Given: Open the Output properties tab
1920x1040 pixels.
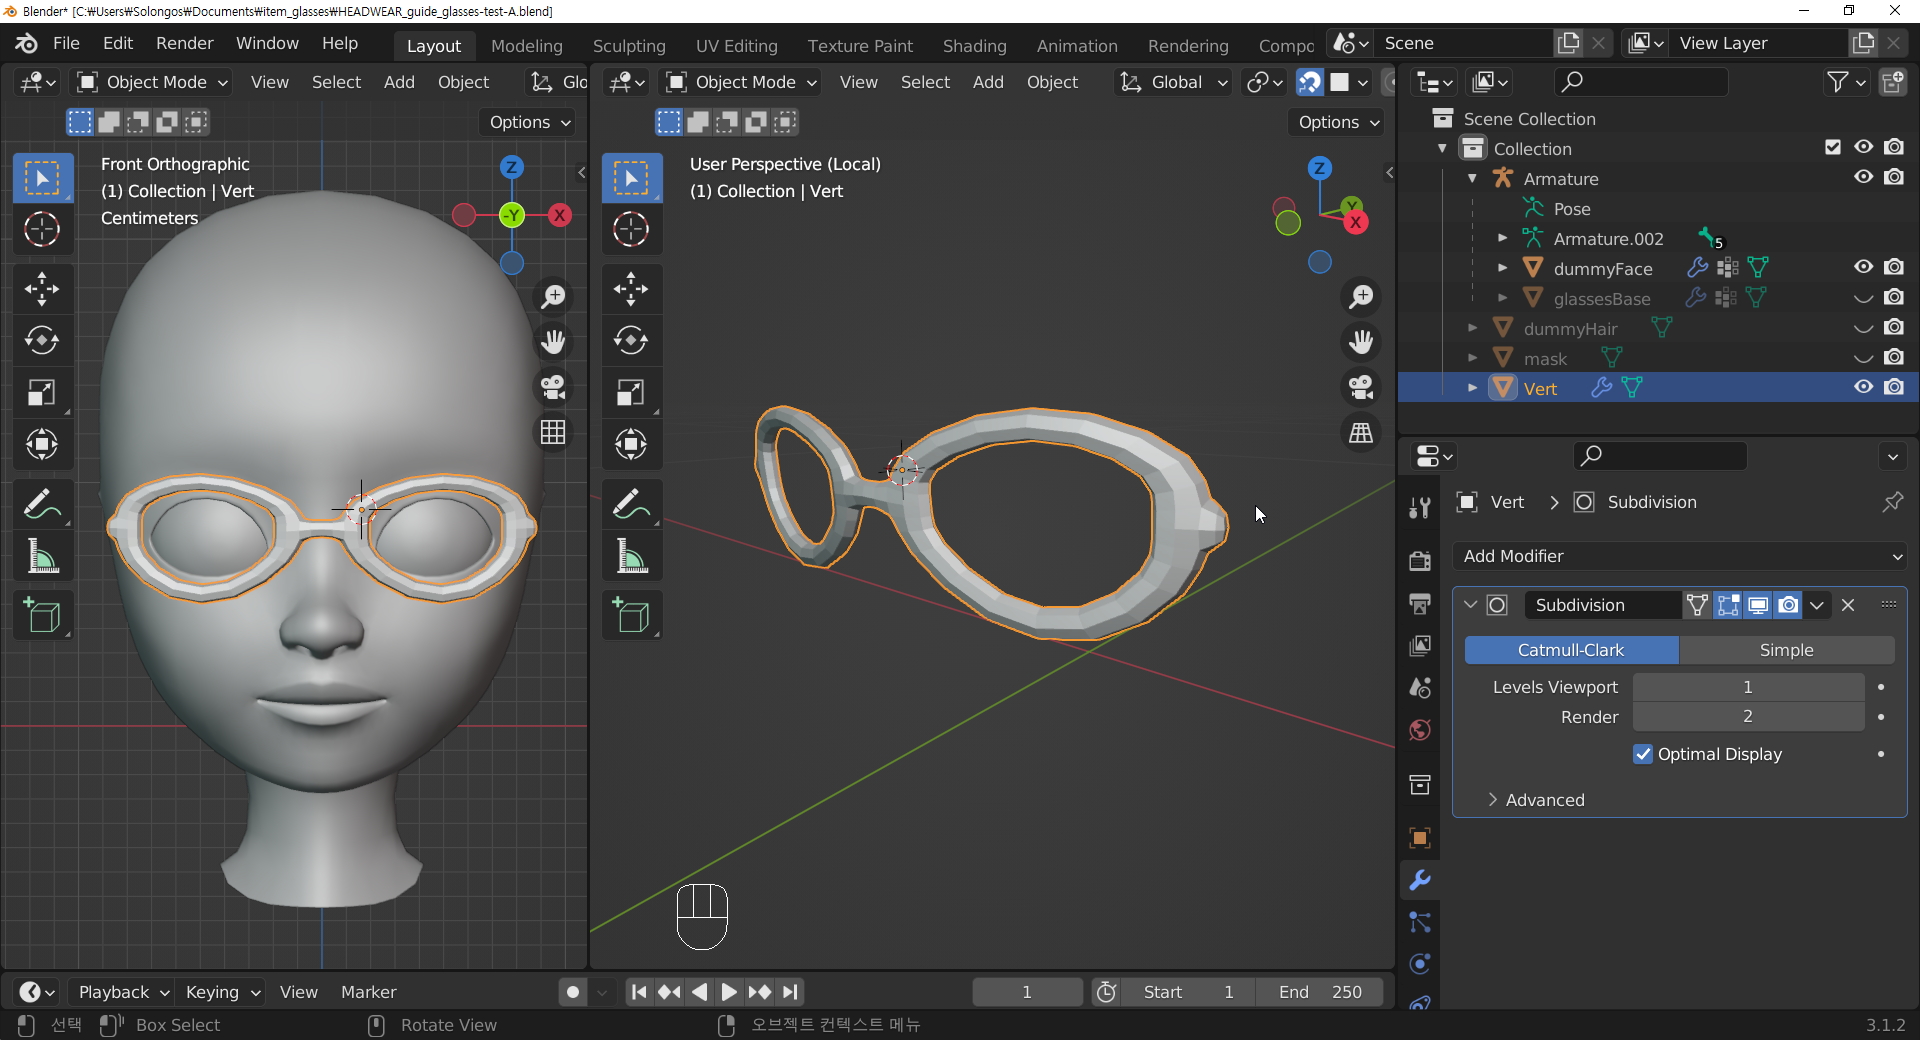Looking at the screenshot, I should pos(1420,603).
